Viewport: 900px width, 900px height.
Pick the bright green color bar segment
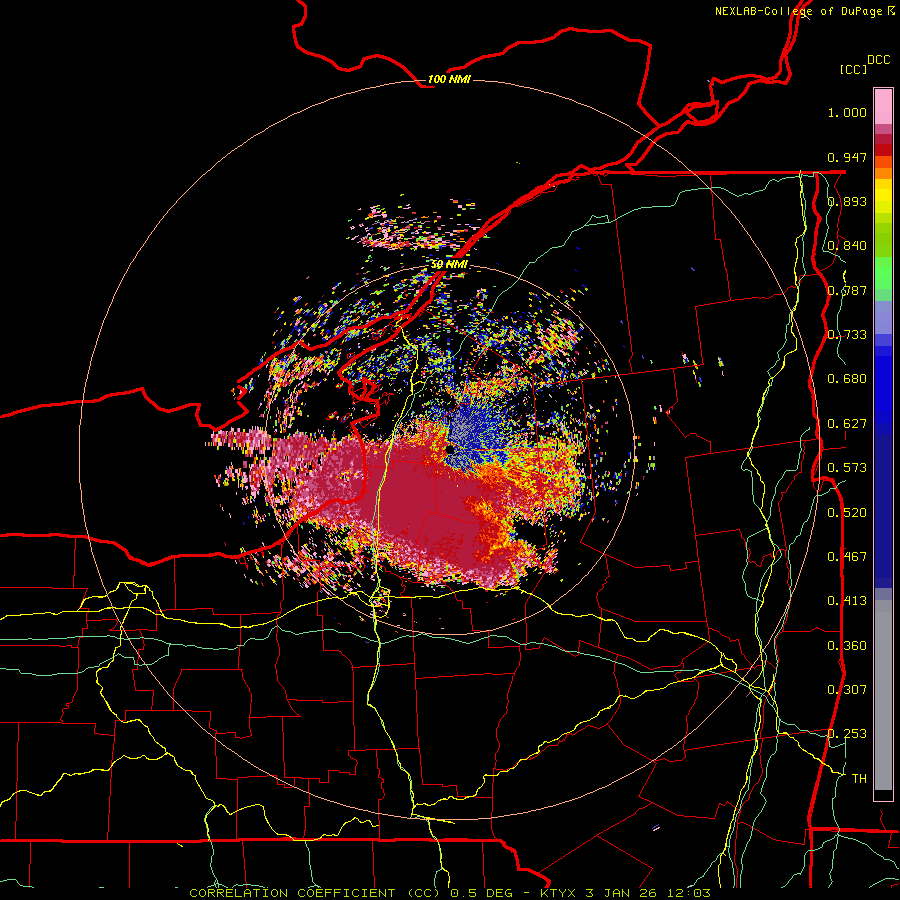point(883,273)
